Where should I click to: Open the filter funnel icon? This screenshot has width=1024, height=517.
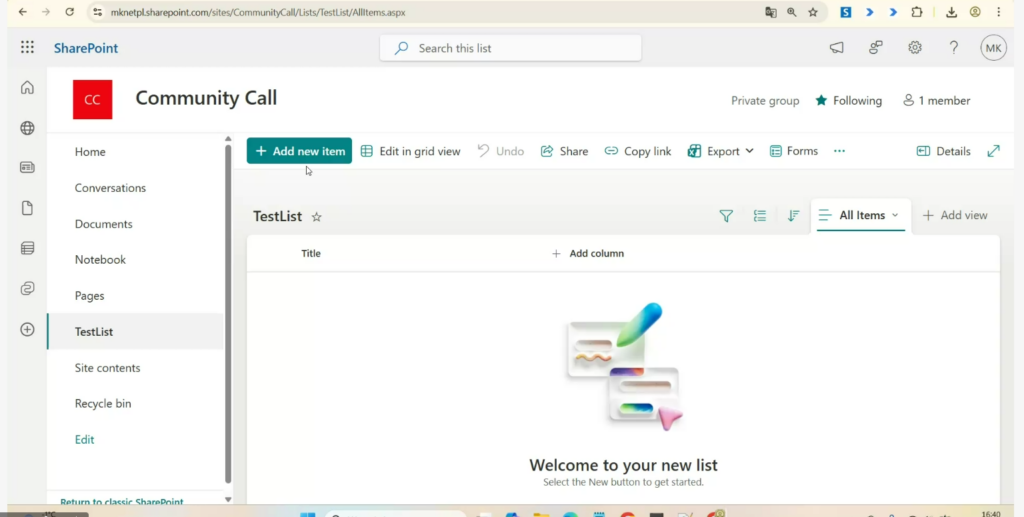pyautogui.click(x=726, y=215)
